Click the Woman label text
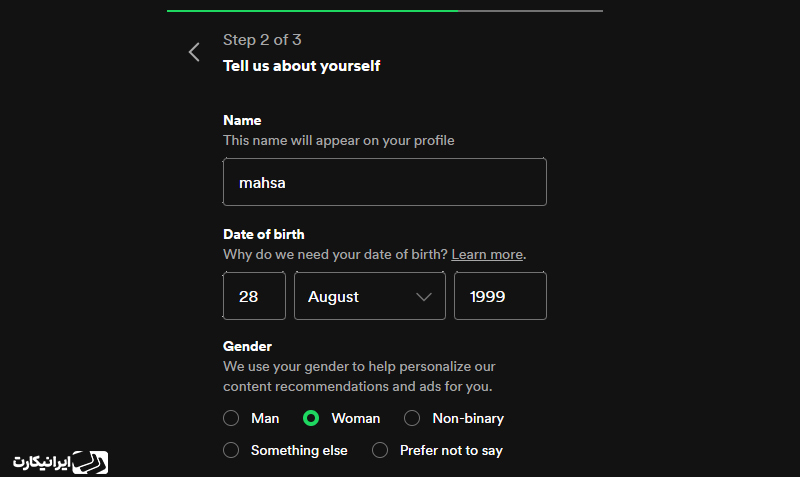Image resolution: width=800 pixels, height=477 pixels. (x=356, y=418)
